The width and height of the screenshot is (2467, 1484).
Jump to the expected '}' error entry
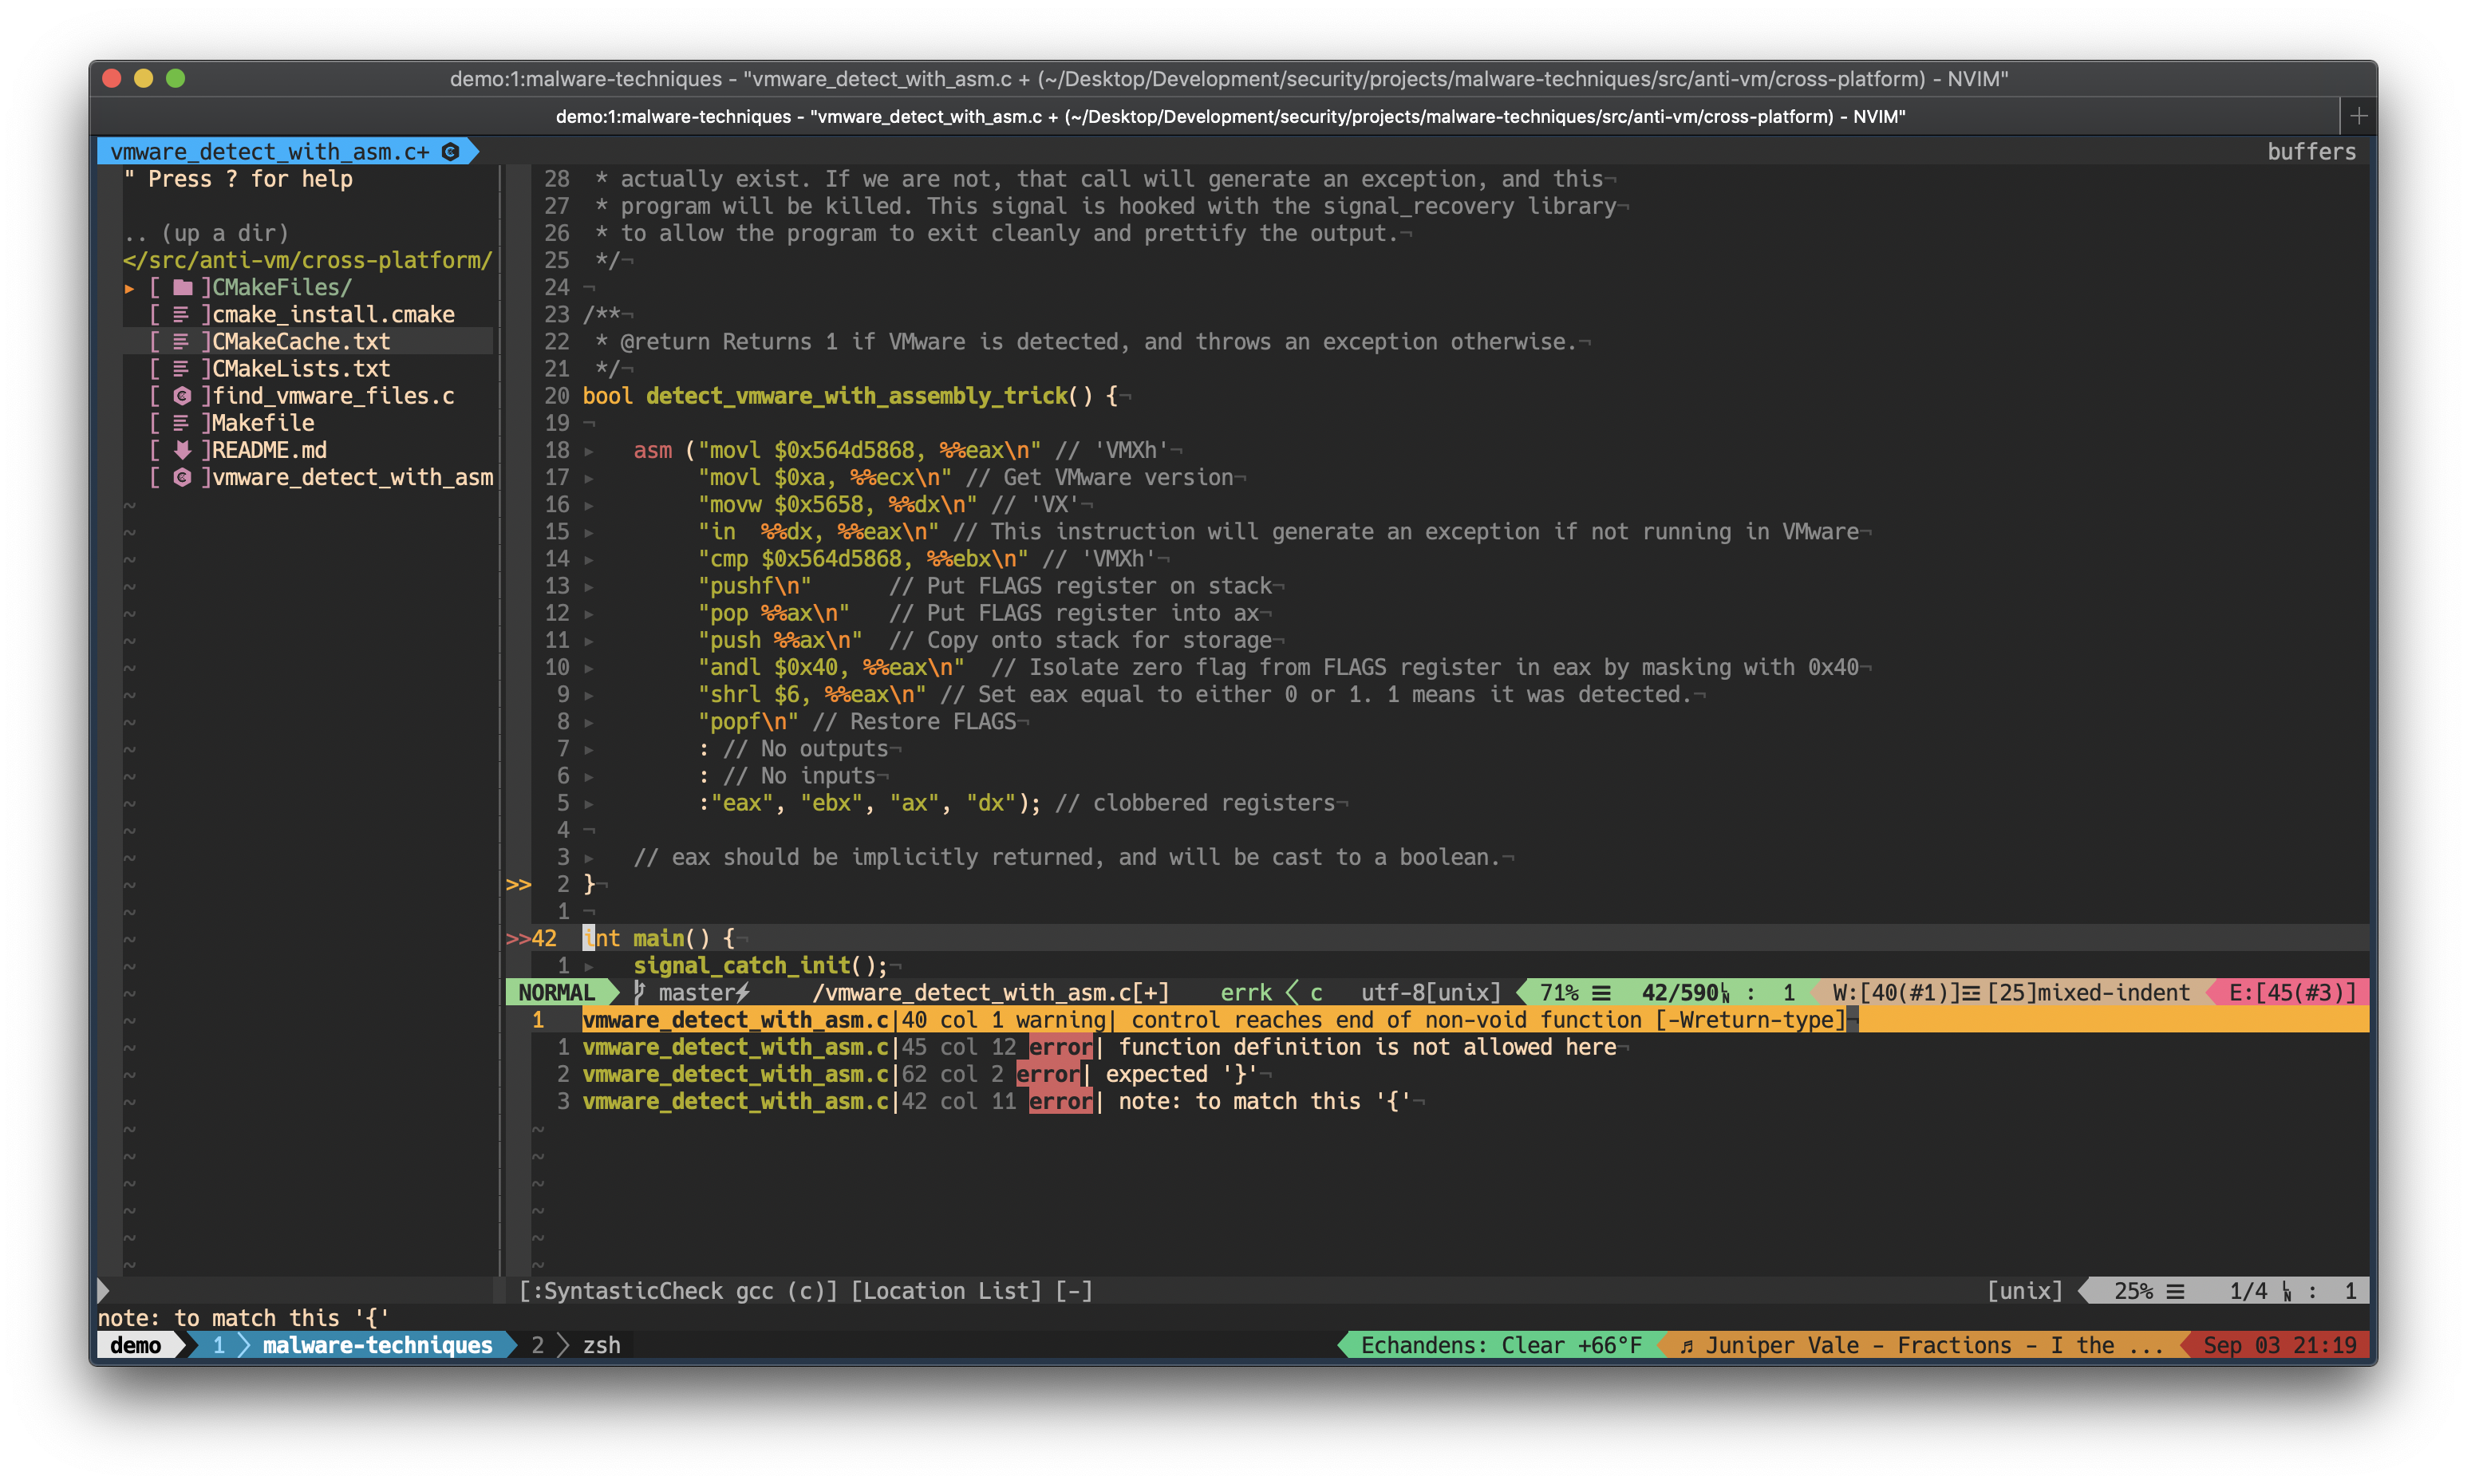click(1180, 1074)
